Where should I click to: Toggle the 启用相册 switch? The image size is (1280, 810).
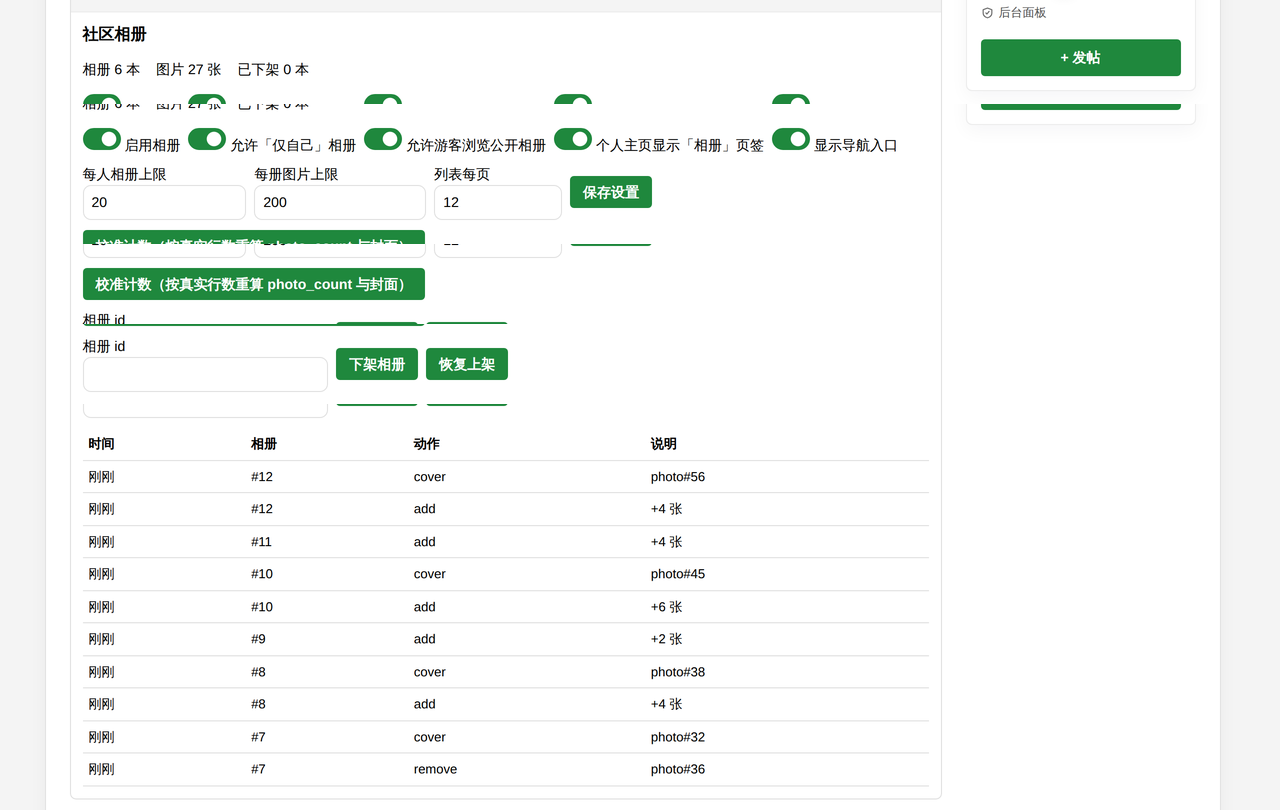click(102, 139)
